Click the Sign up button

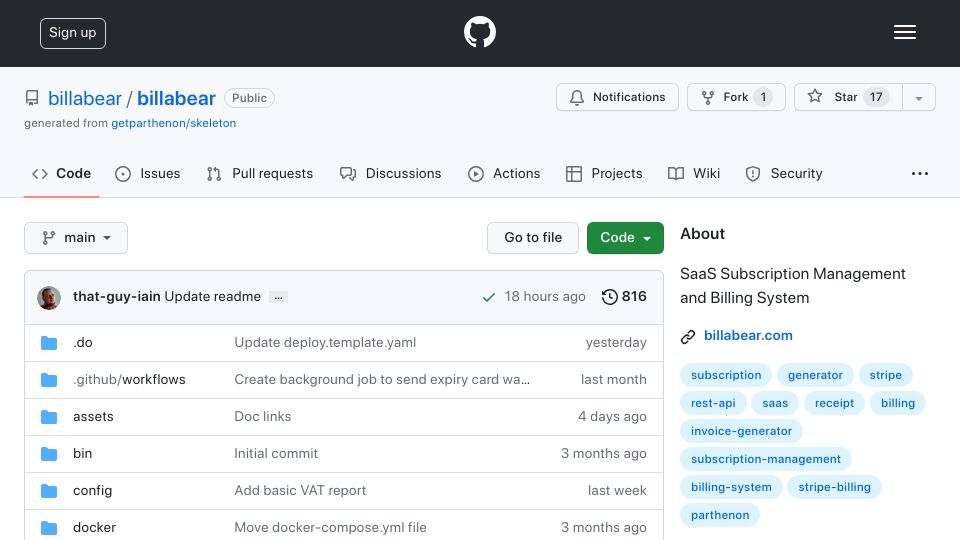73,33
